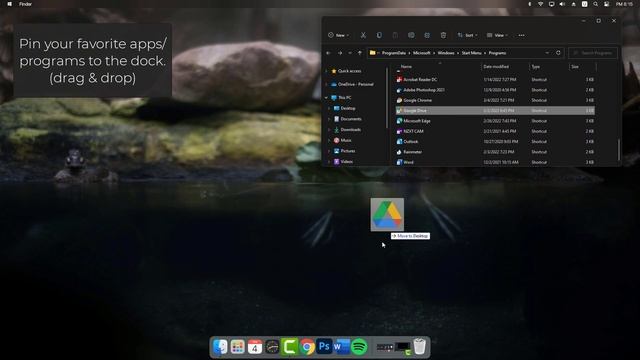Open the recent locations chevron beside forward arrow
This screenshot has width=640, height=360.
pos(350,53)
